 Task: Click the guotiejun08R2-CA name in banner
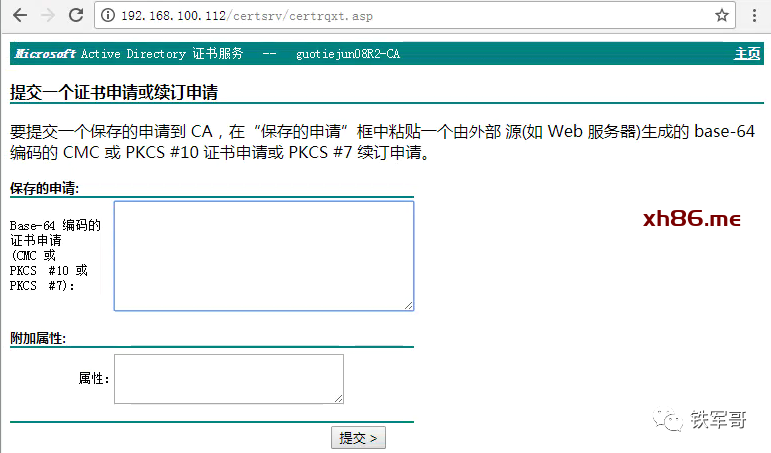coord(348,54)
